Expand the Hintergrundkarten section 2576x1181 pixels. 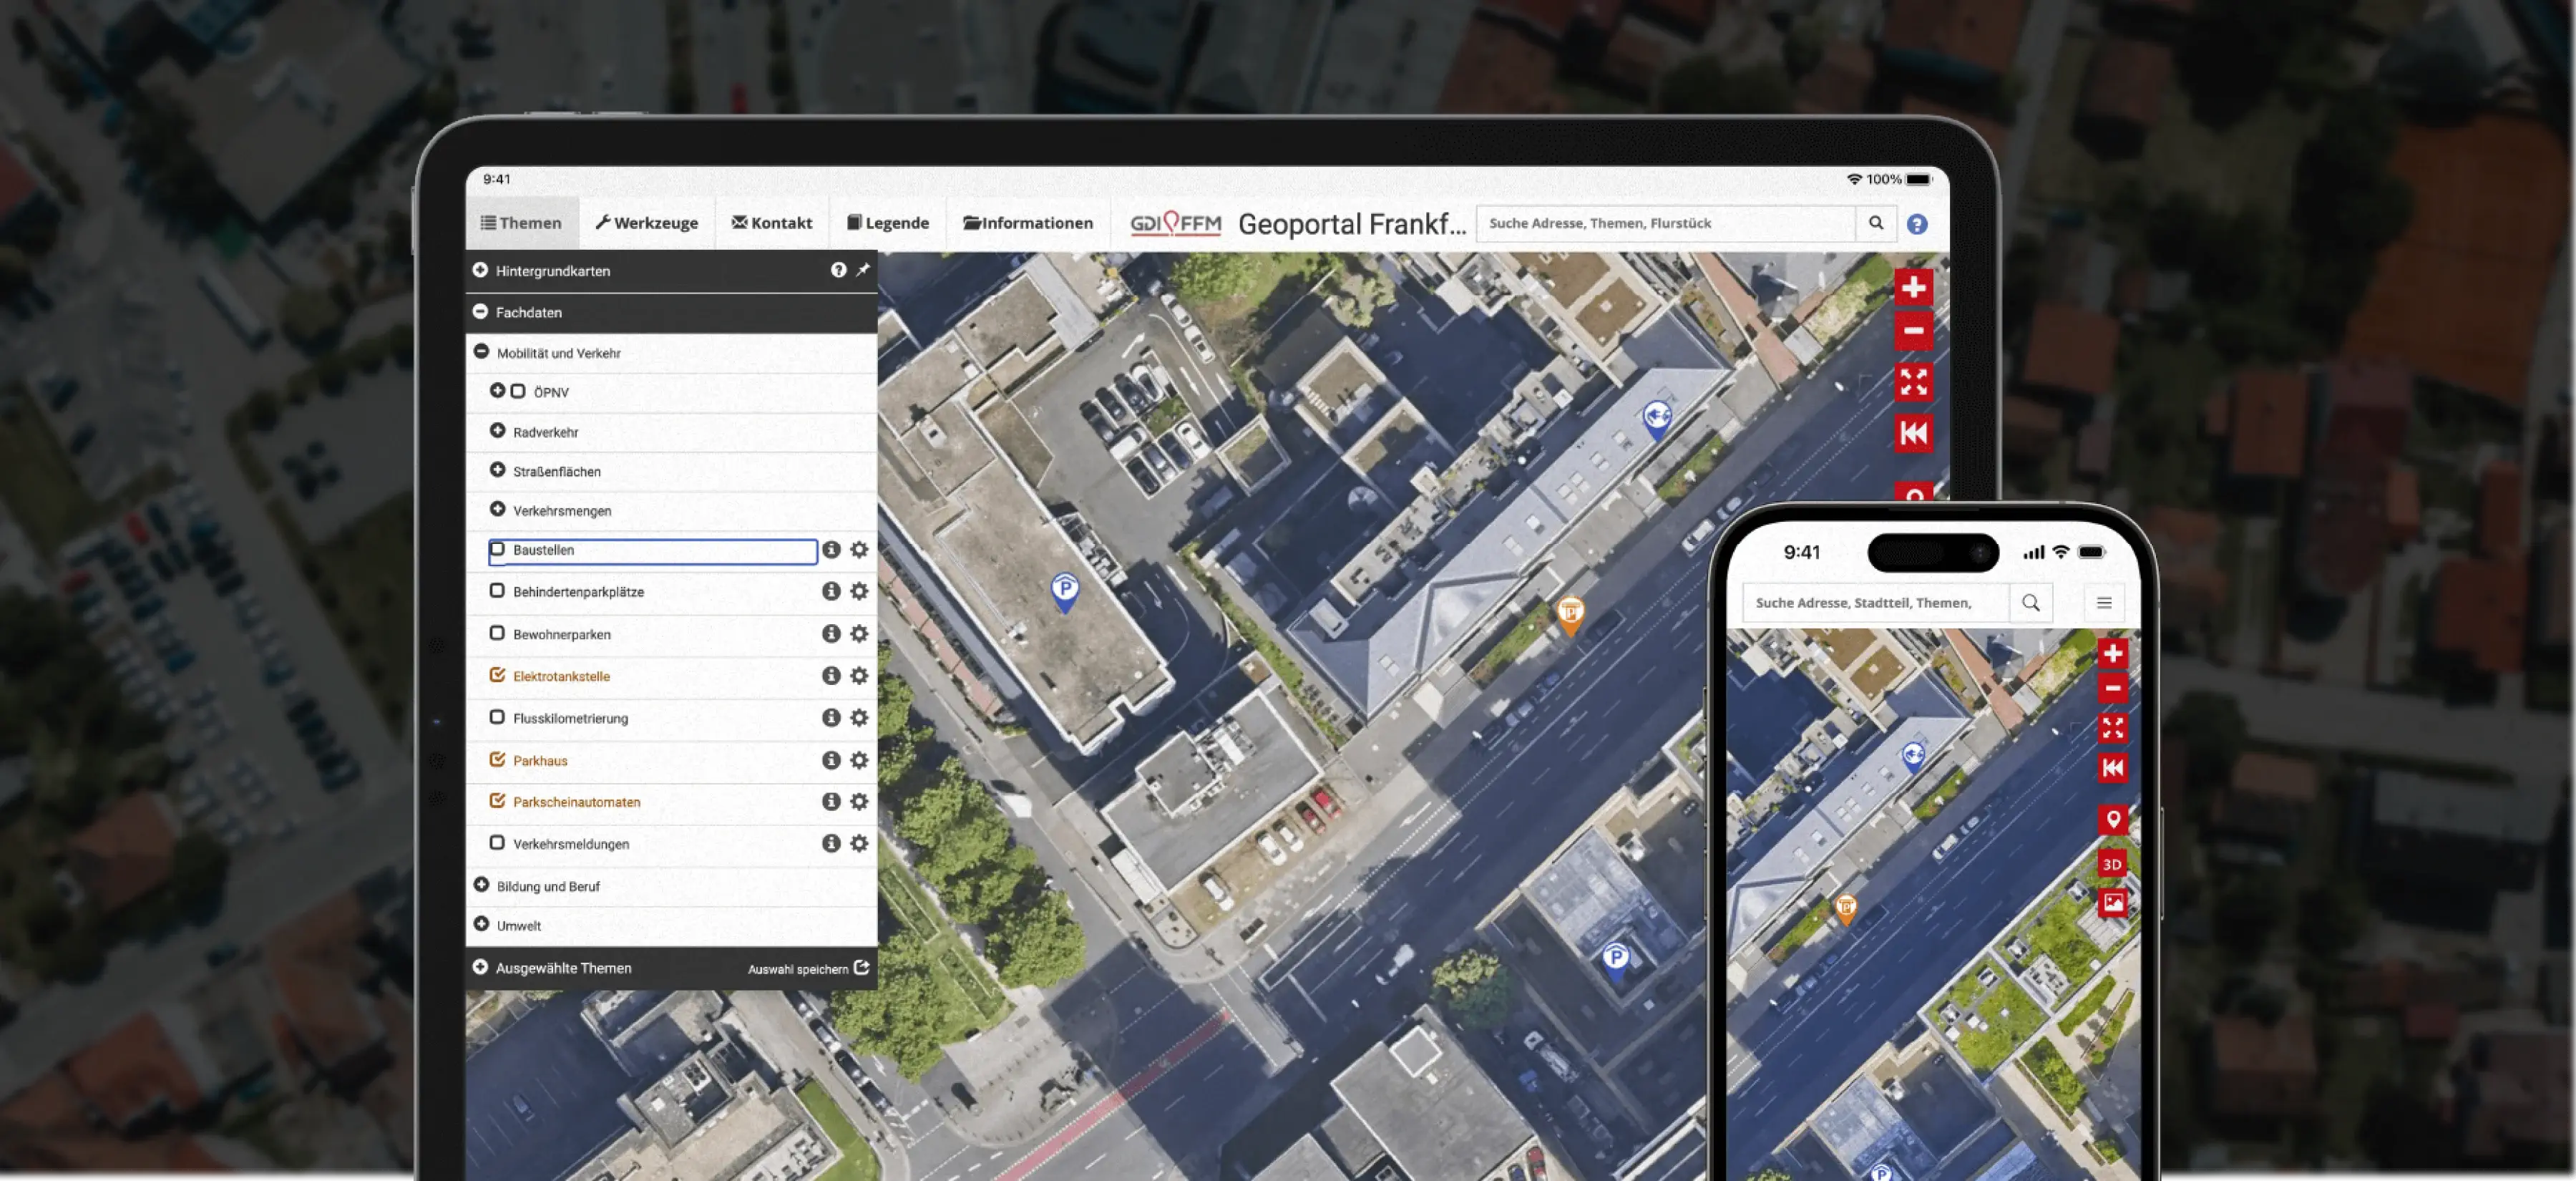[481, 271]
